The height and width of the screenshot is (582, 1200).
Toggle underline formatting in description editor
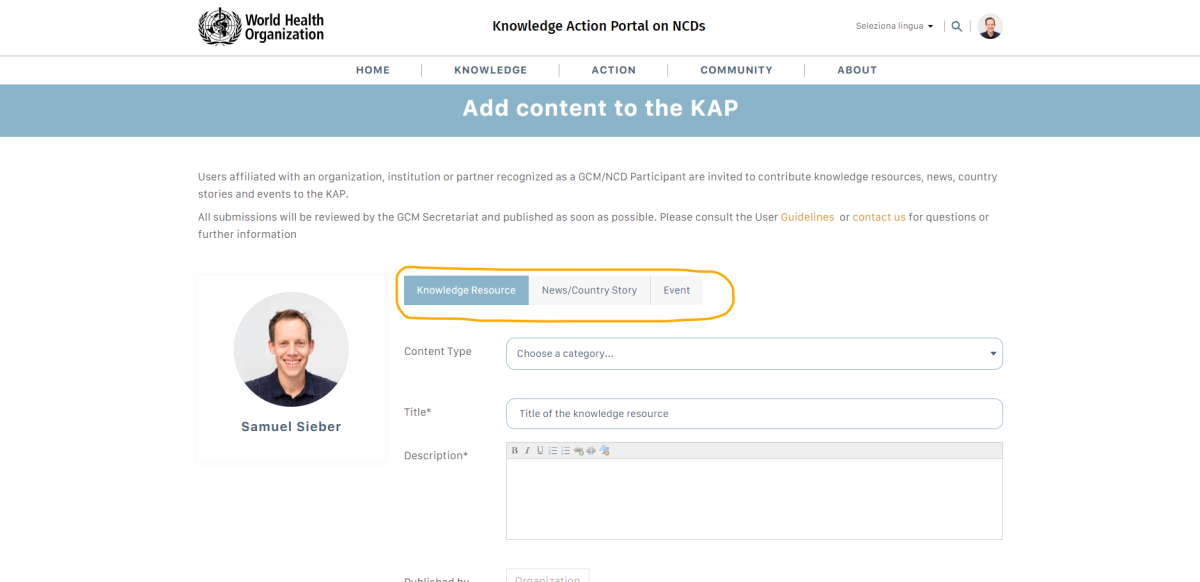540,451
